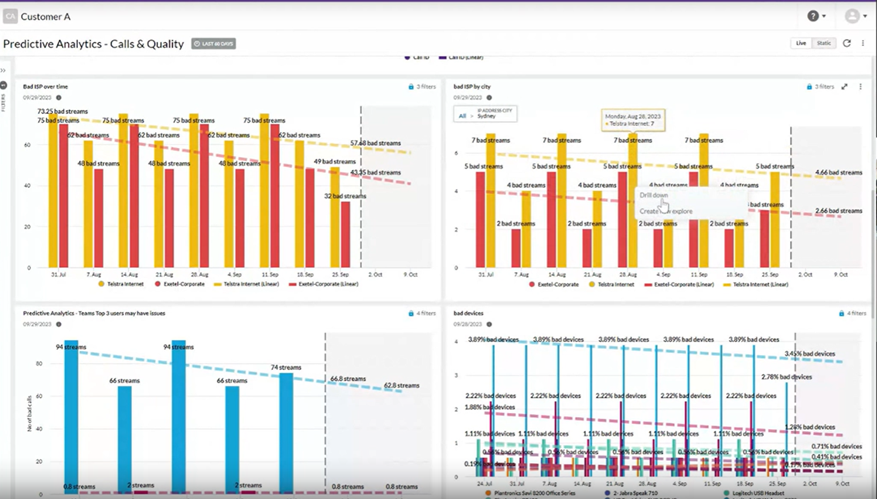Open the Last 60 Days date range selector
877x499 pixels.
pyautogui.click(x=214, y=44)
